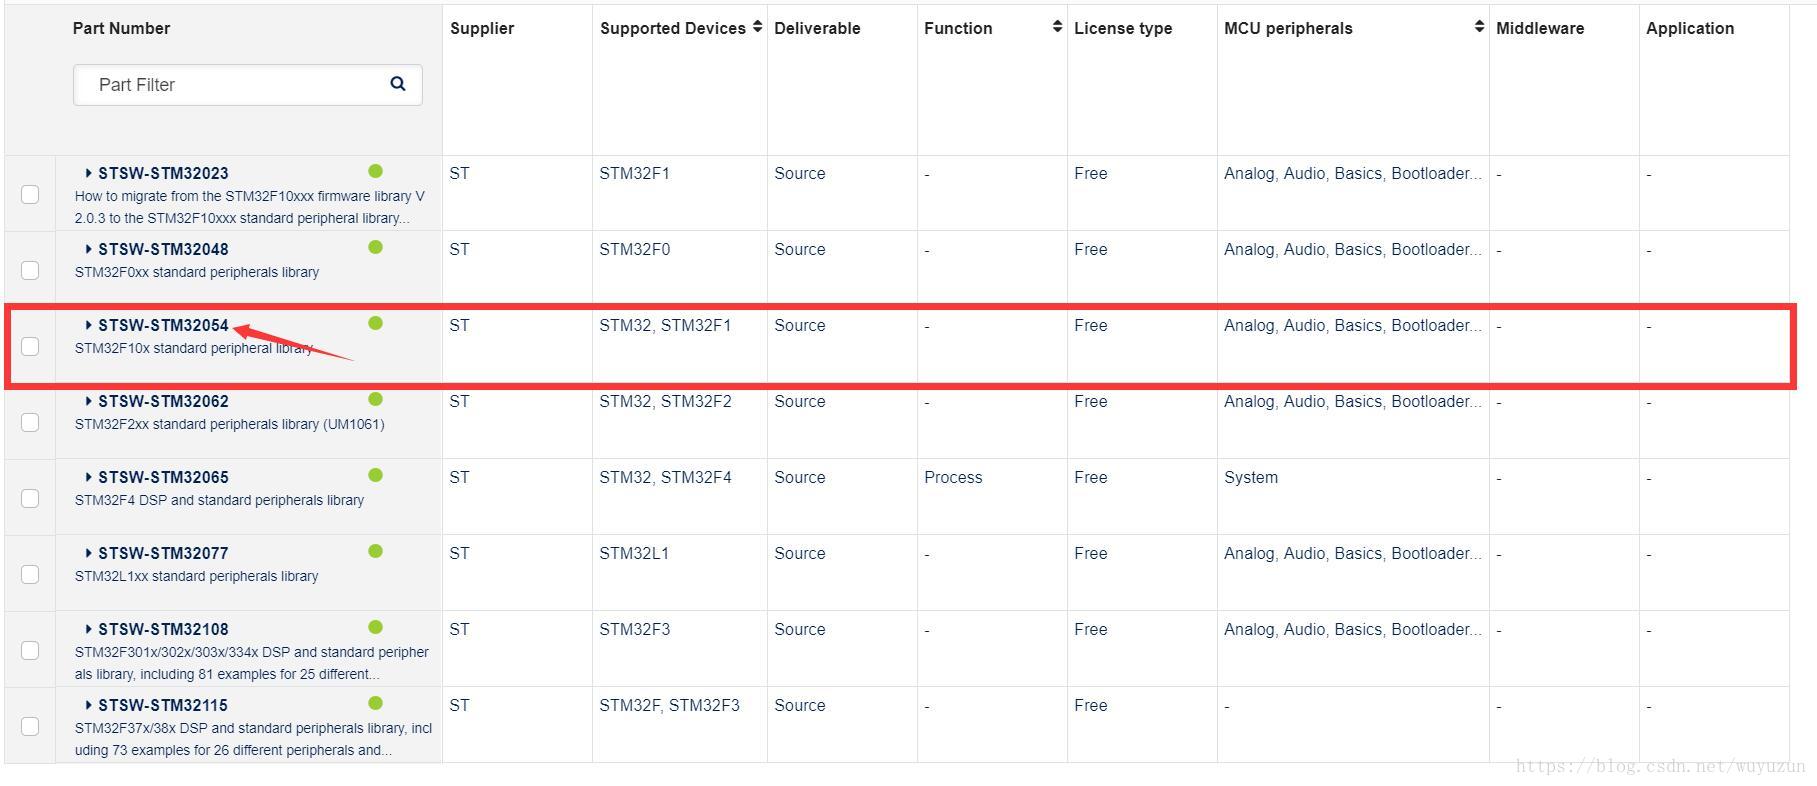Image resolution: width=1817 pixels, height=786 pixels.
Task: Click the 'STM32F, STM32F3' supported devices cell
Action: pos(669,705)
